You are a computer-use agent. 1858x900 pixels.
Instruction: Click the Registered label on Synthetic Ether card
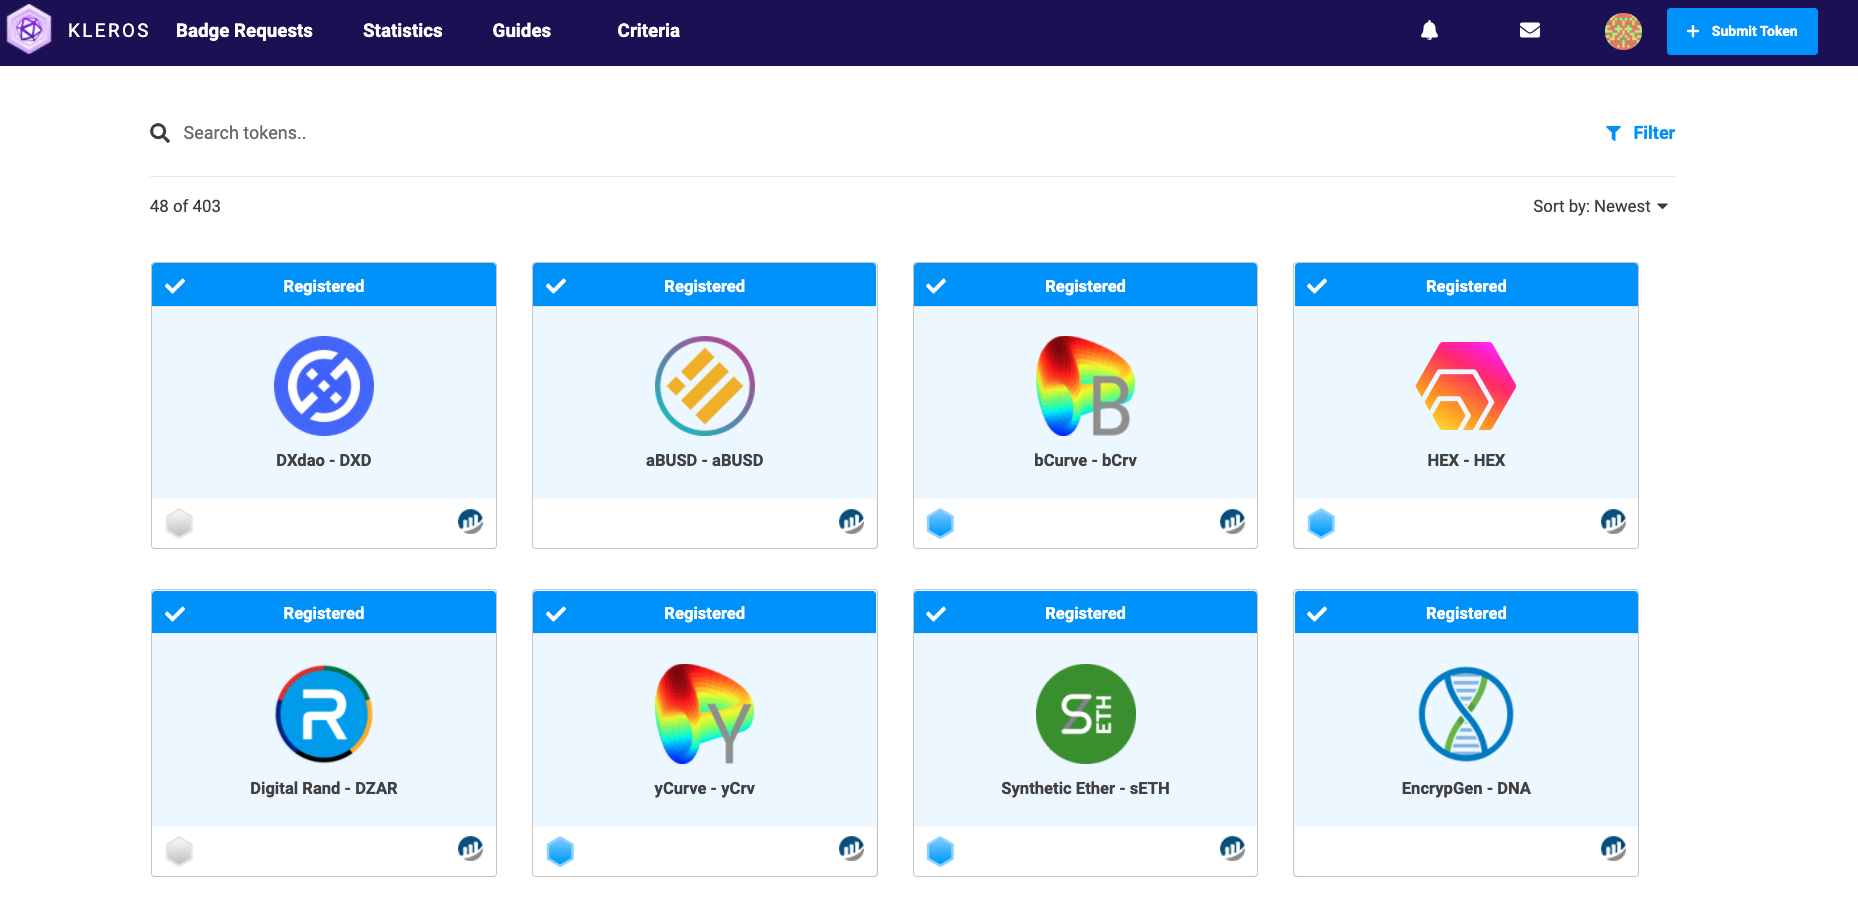[1085, 613]
